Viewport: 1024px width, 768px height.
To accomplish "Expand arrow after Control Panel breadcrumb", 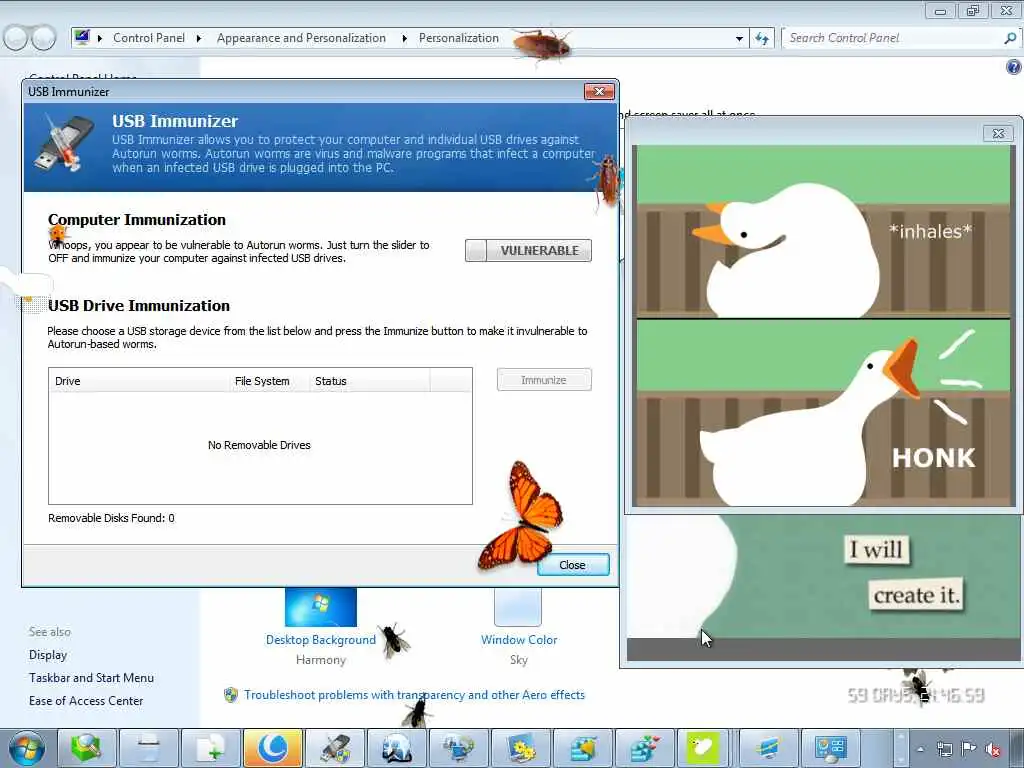I will 199,39.
